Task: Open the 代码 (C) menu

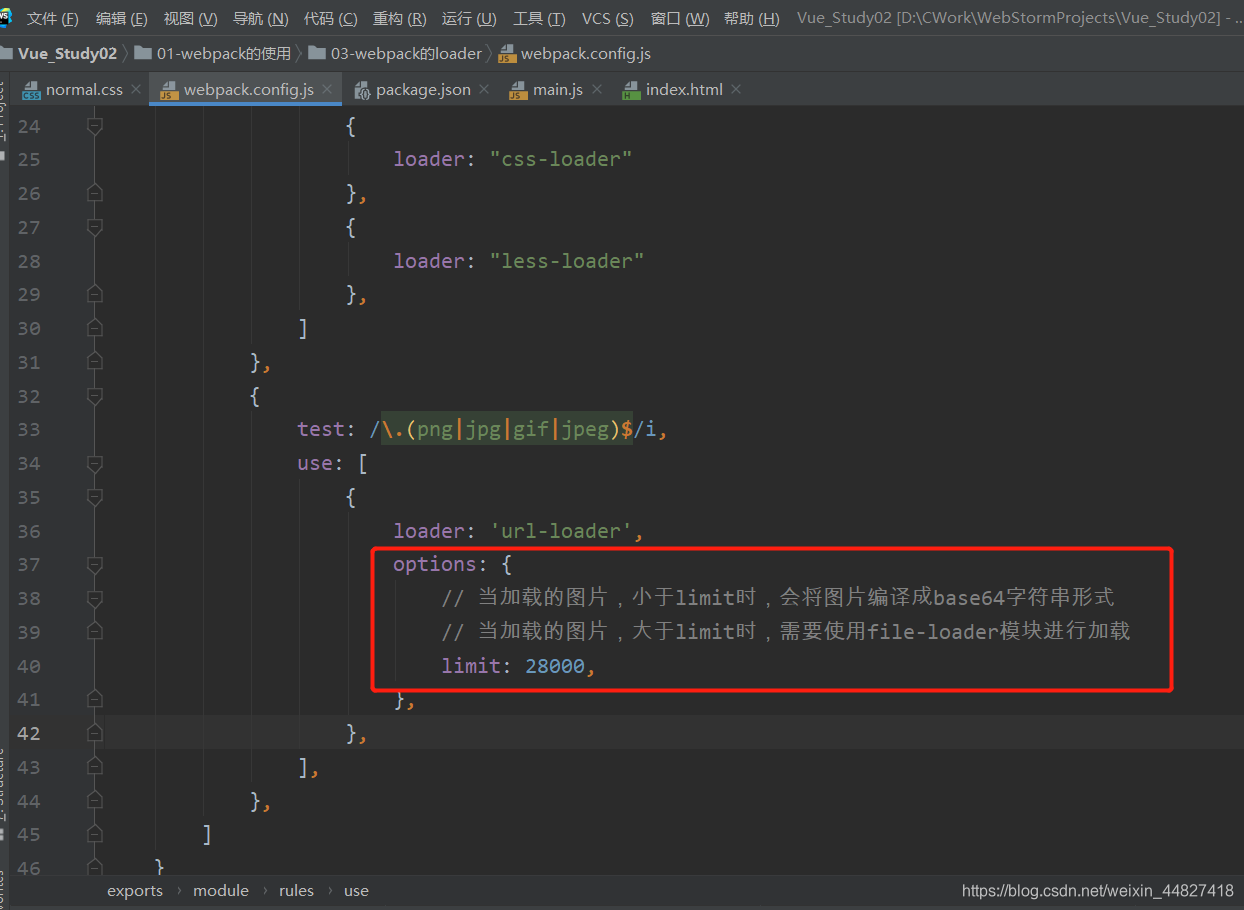Action: (330, 19)
